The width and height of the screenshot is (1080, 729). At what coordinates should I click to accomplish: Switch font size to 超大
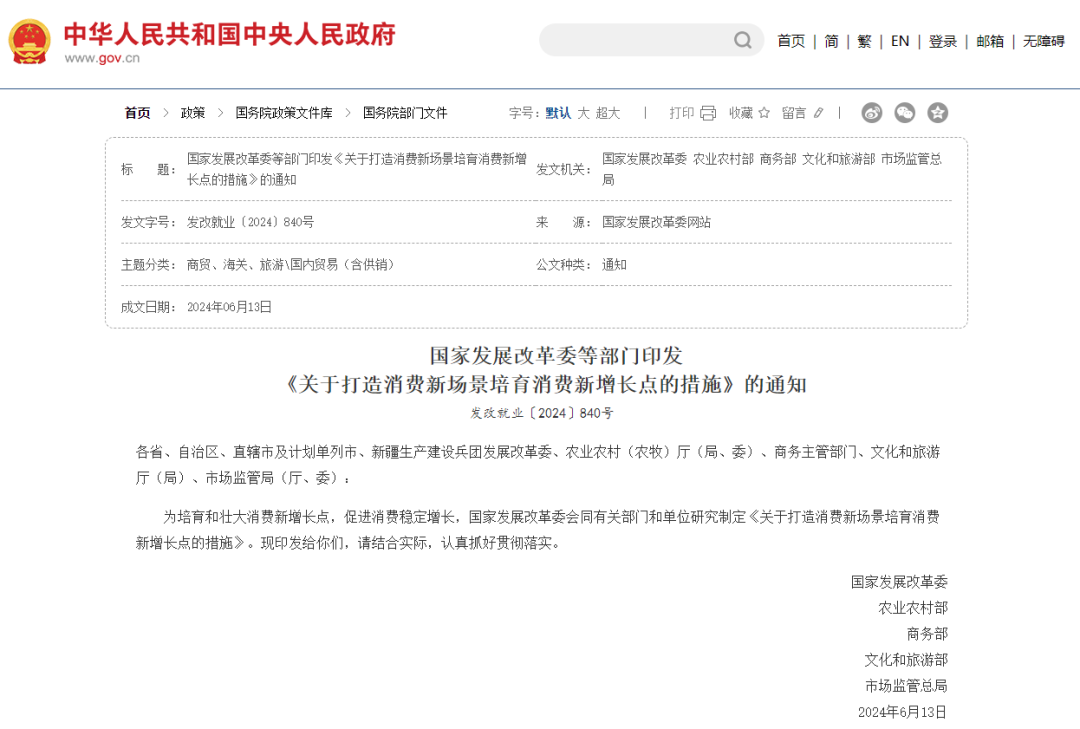pyautogui.click(x=606, y=113)
